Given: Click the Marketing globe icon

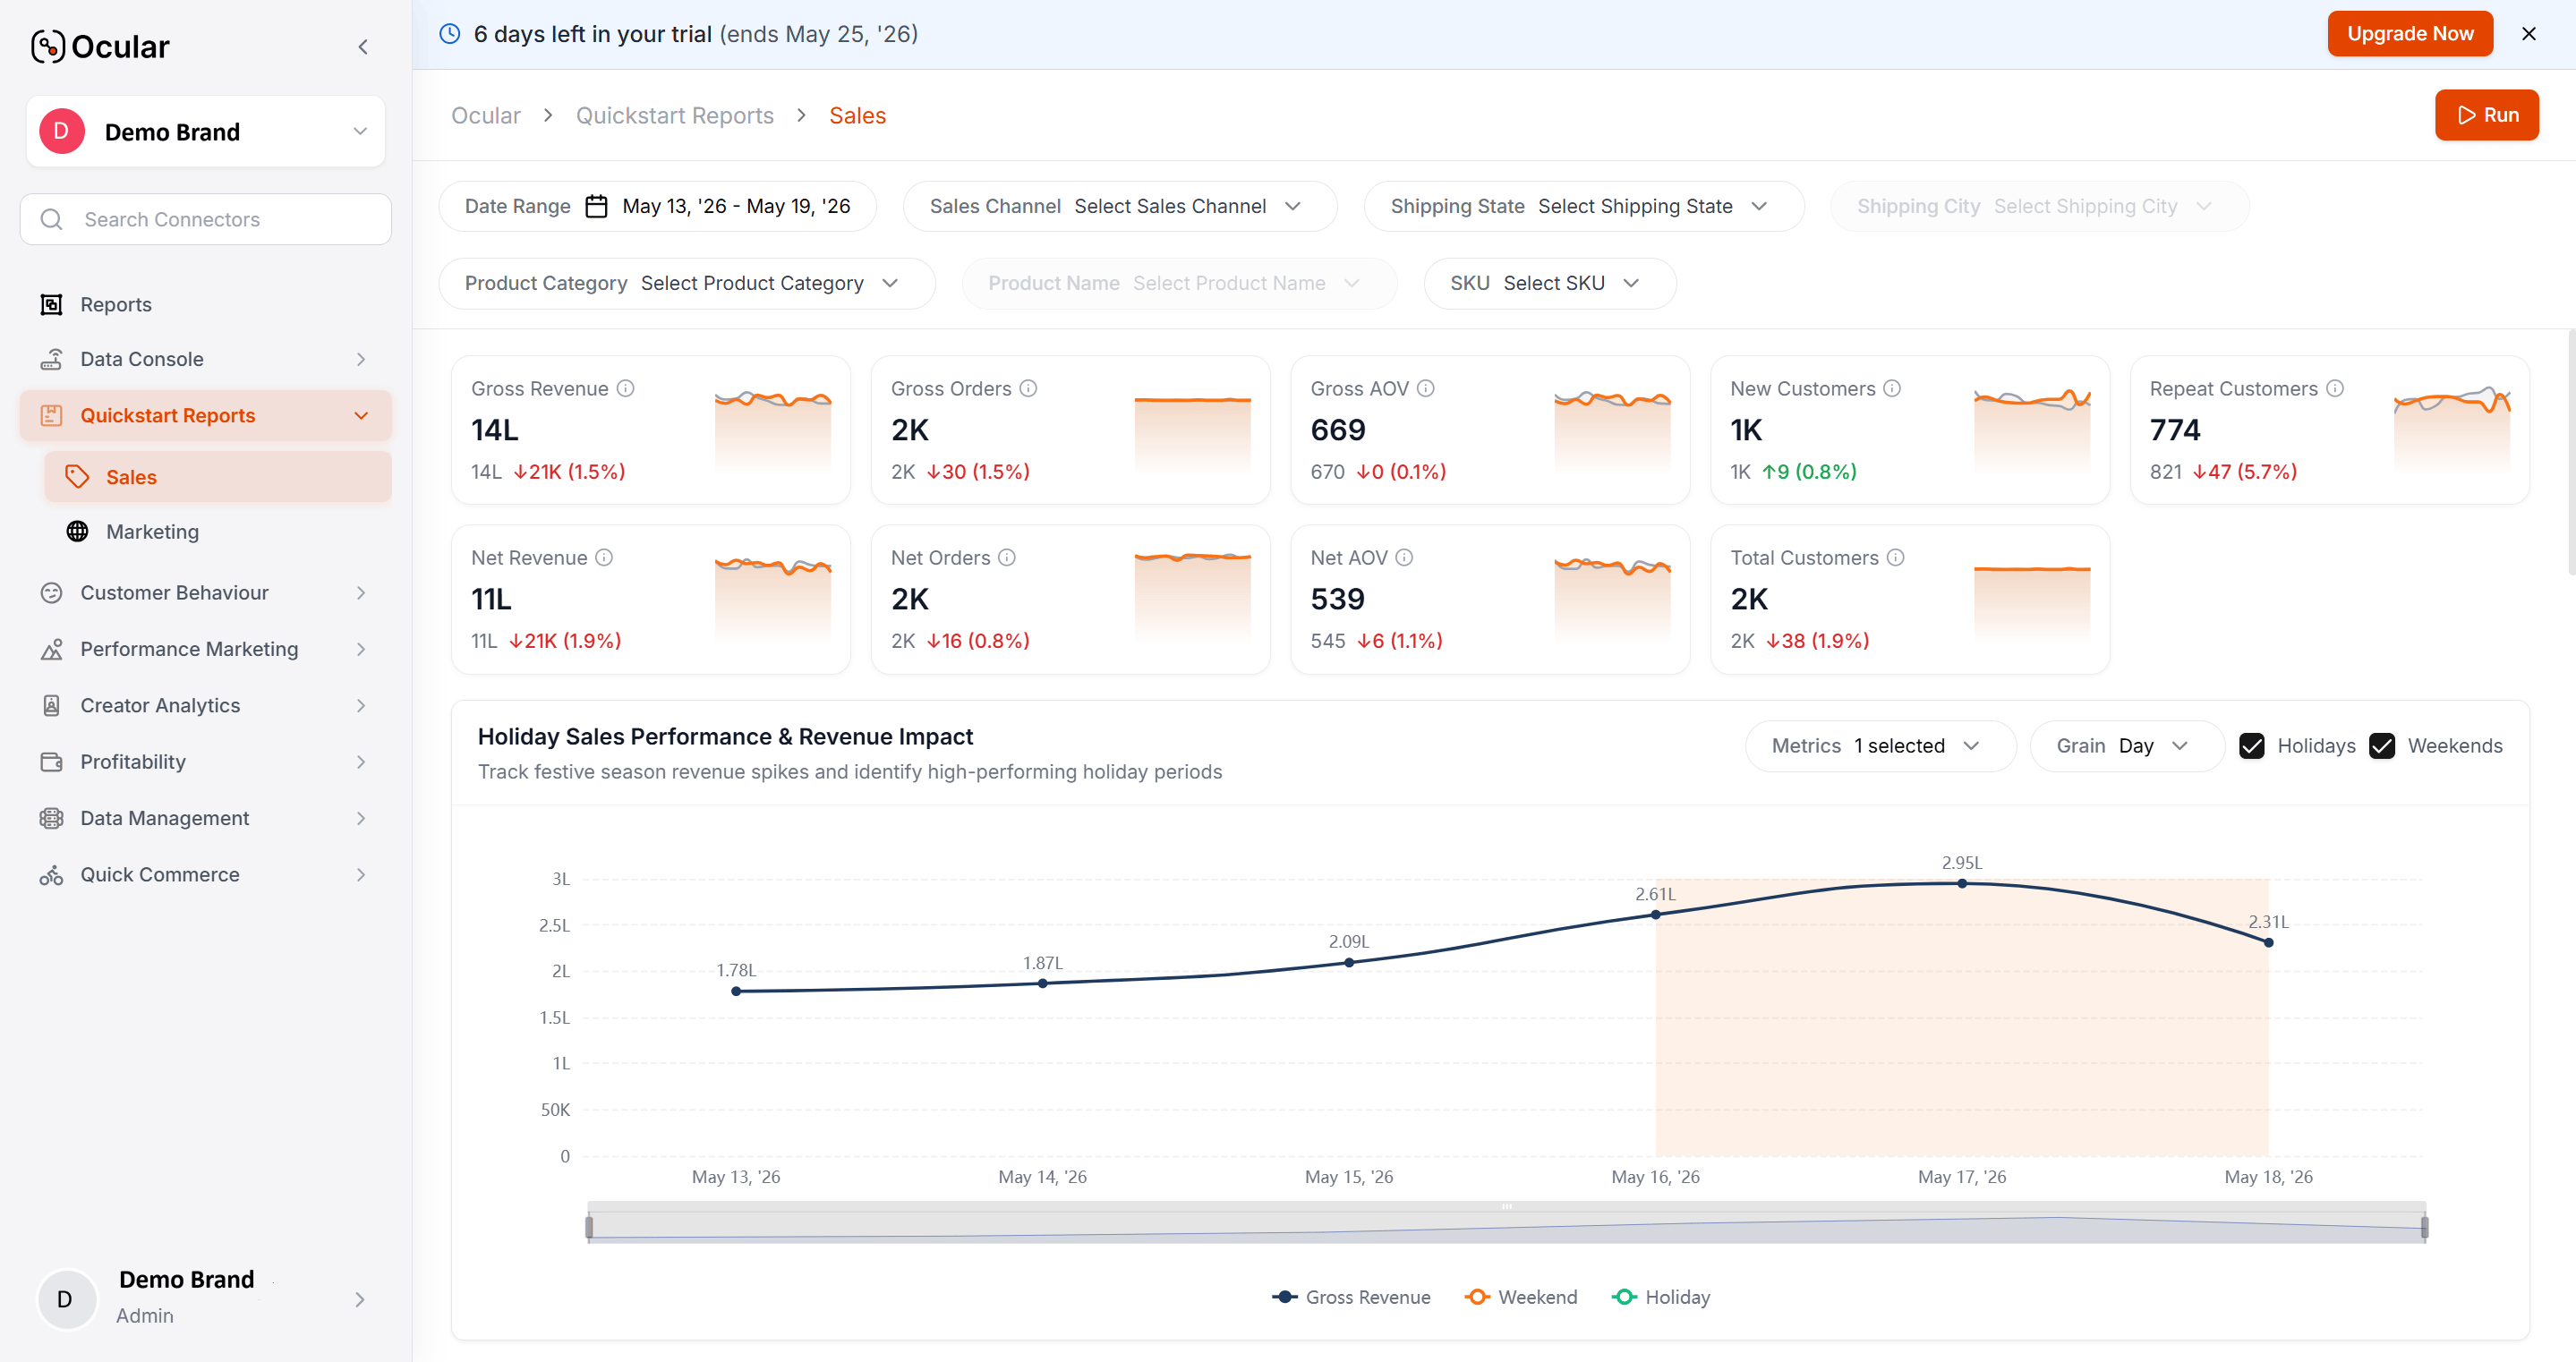Looking at the screenshot, I should (77, 531).
